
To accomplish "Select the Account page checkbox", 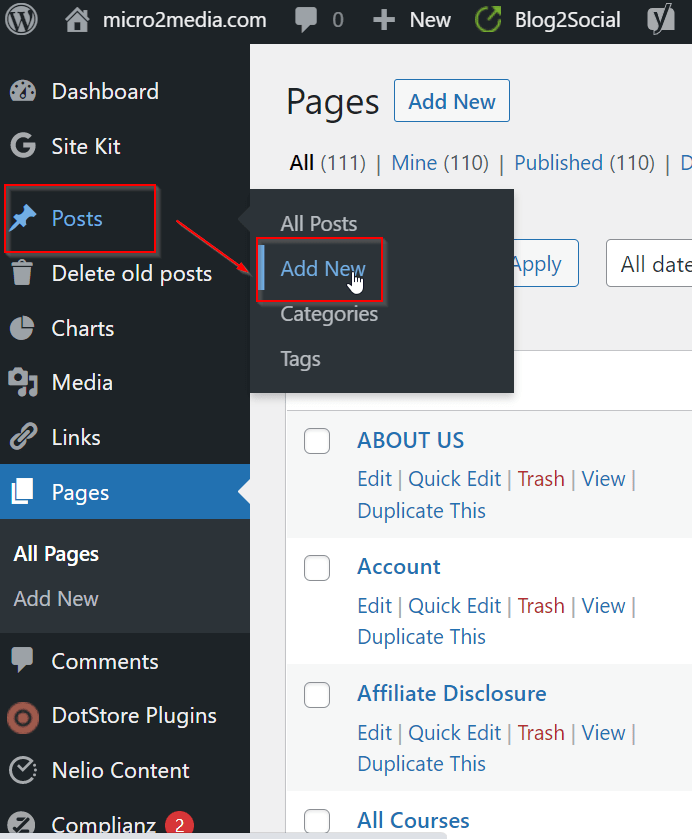I will tap(317, 567).
